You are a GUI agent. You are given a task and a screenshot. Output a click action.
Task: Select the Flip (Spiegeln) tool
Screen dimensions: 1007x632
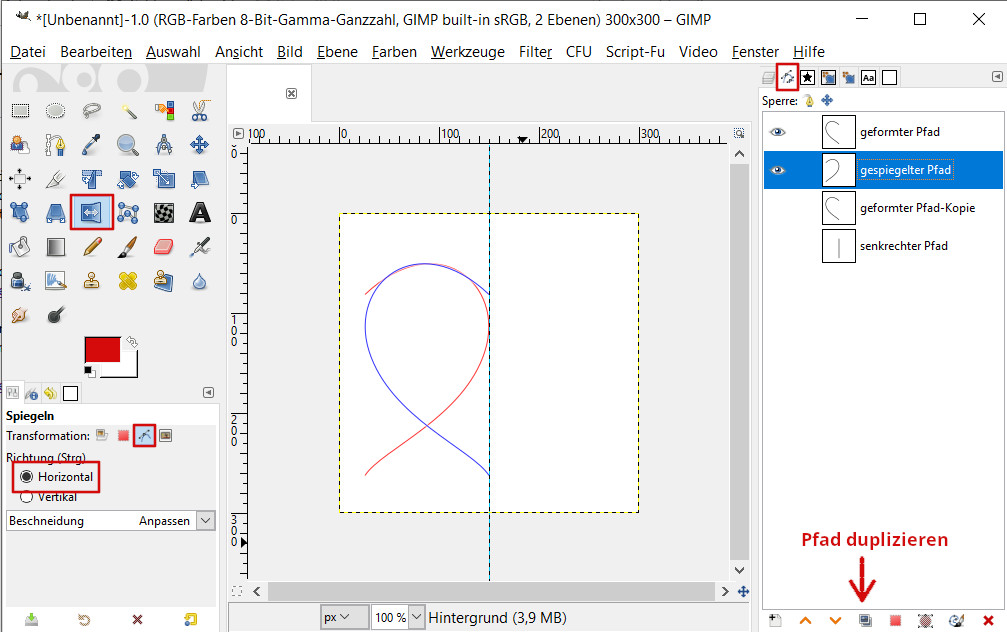tap(91, 212)
